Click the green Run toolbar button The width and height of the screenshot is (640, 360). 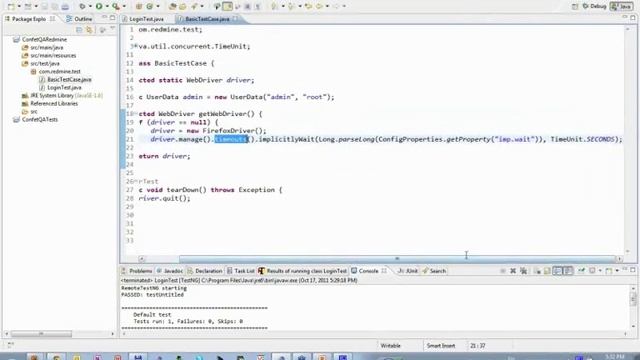coord(99,7)
